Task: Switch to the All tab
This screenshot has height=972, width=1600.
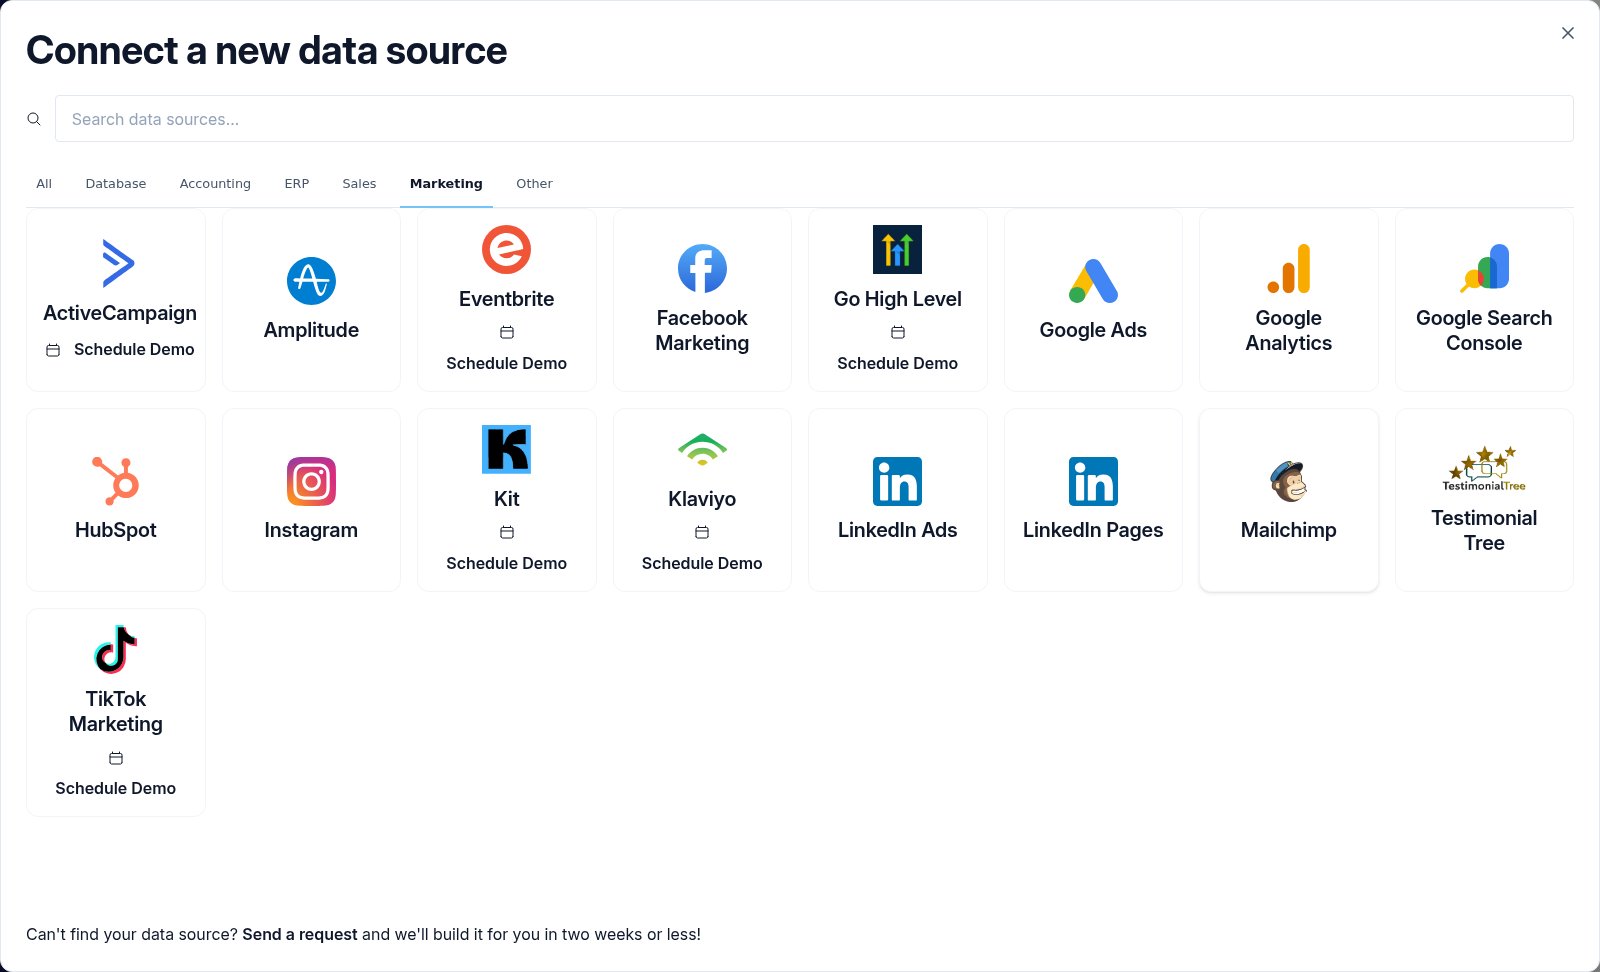Action: point(44,184)
